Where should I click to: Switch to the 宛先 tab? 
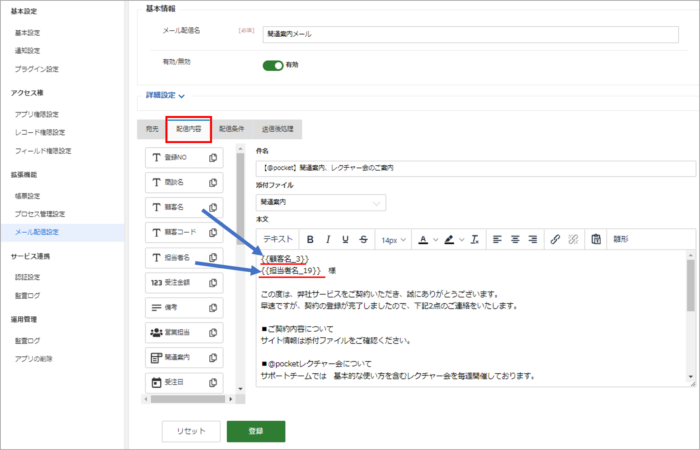152,129
